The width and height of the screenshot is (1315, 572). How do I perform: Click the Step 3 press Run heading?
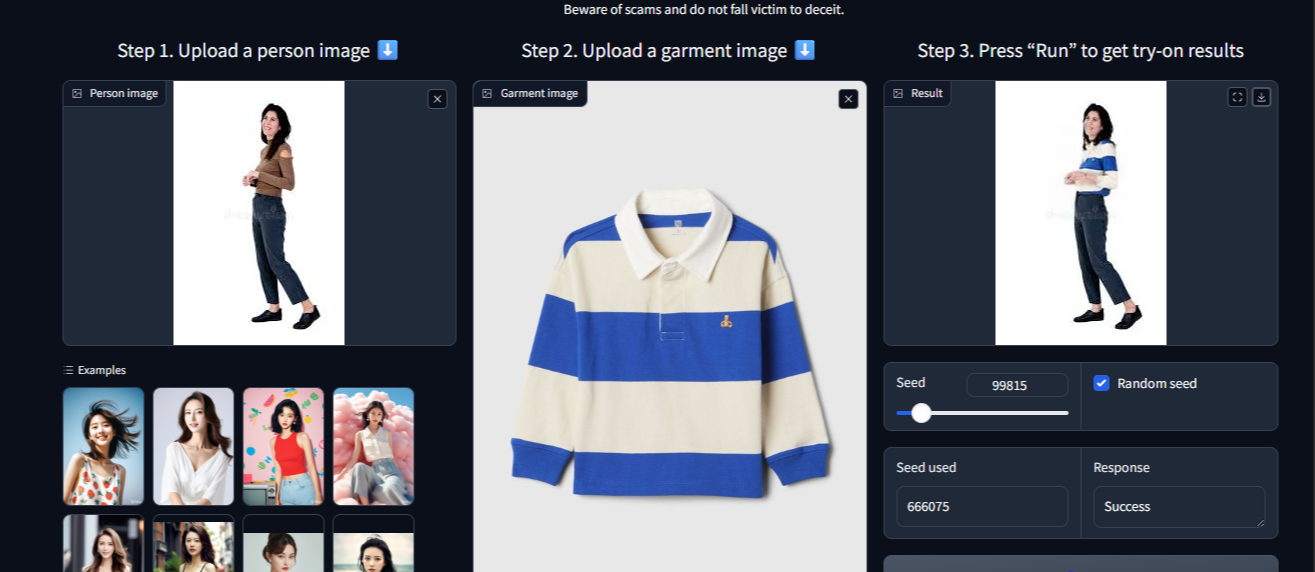[1081, 50]
